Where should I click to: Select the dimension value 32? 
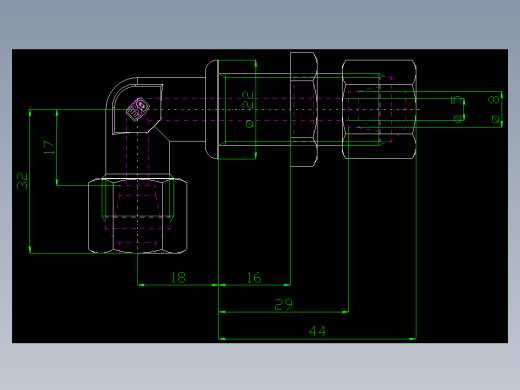[22, 181]
